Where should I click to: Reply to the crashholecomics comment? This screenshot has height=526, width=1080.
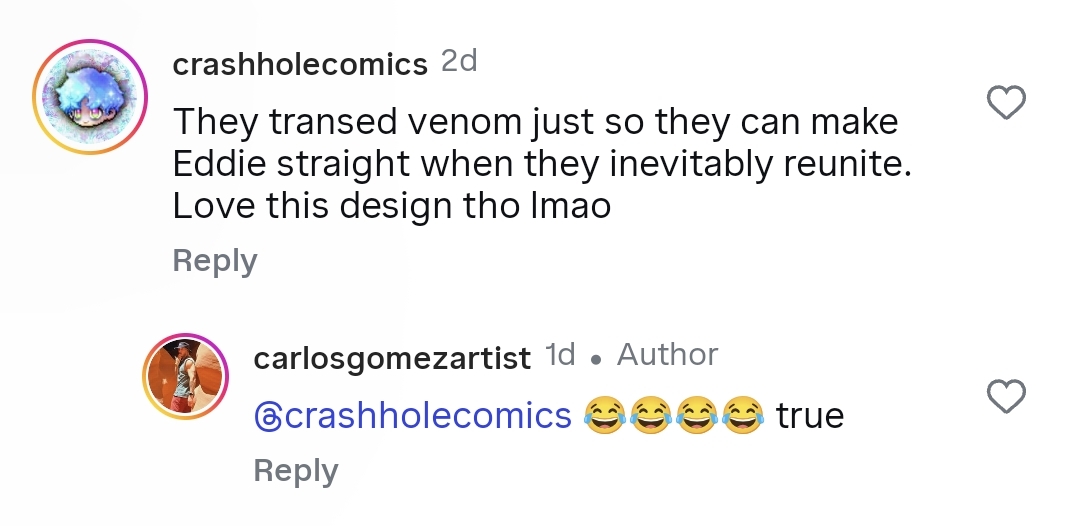pyautogui.click(x=214, y=261)
